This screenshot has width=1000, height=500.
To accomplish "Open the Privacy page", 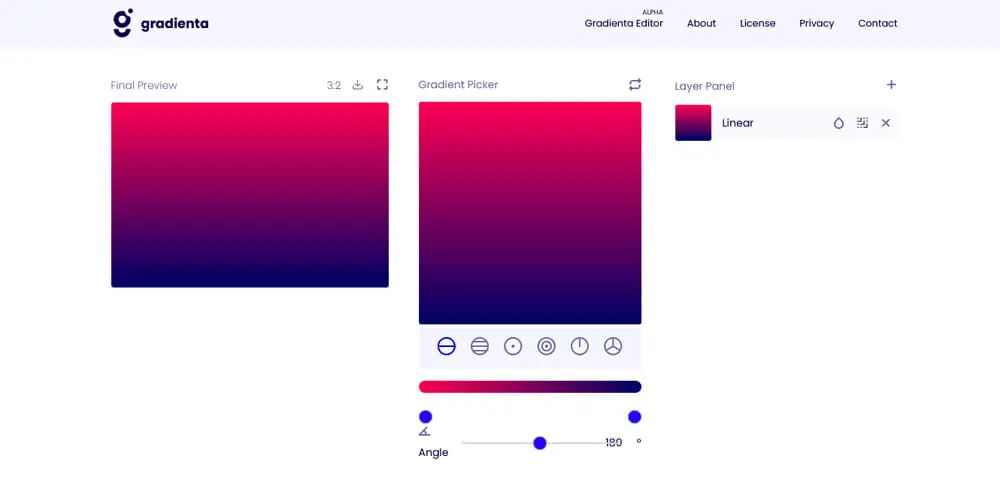I will [x=816, y=24].
